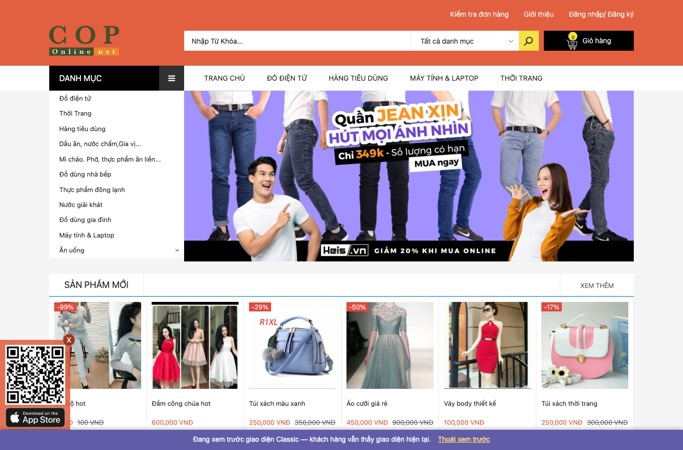The height and width of the screenshot is (450, 683).
Task: Open the shopping cart icon
Action: (572, 41)
